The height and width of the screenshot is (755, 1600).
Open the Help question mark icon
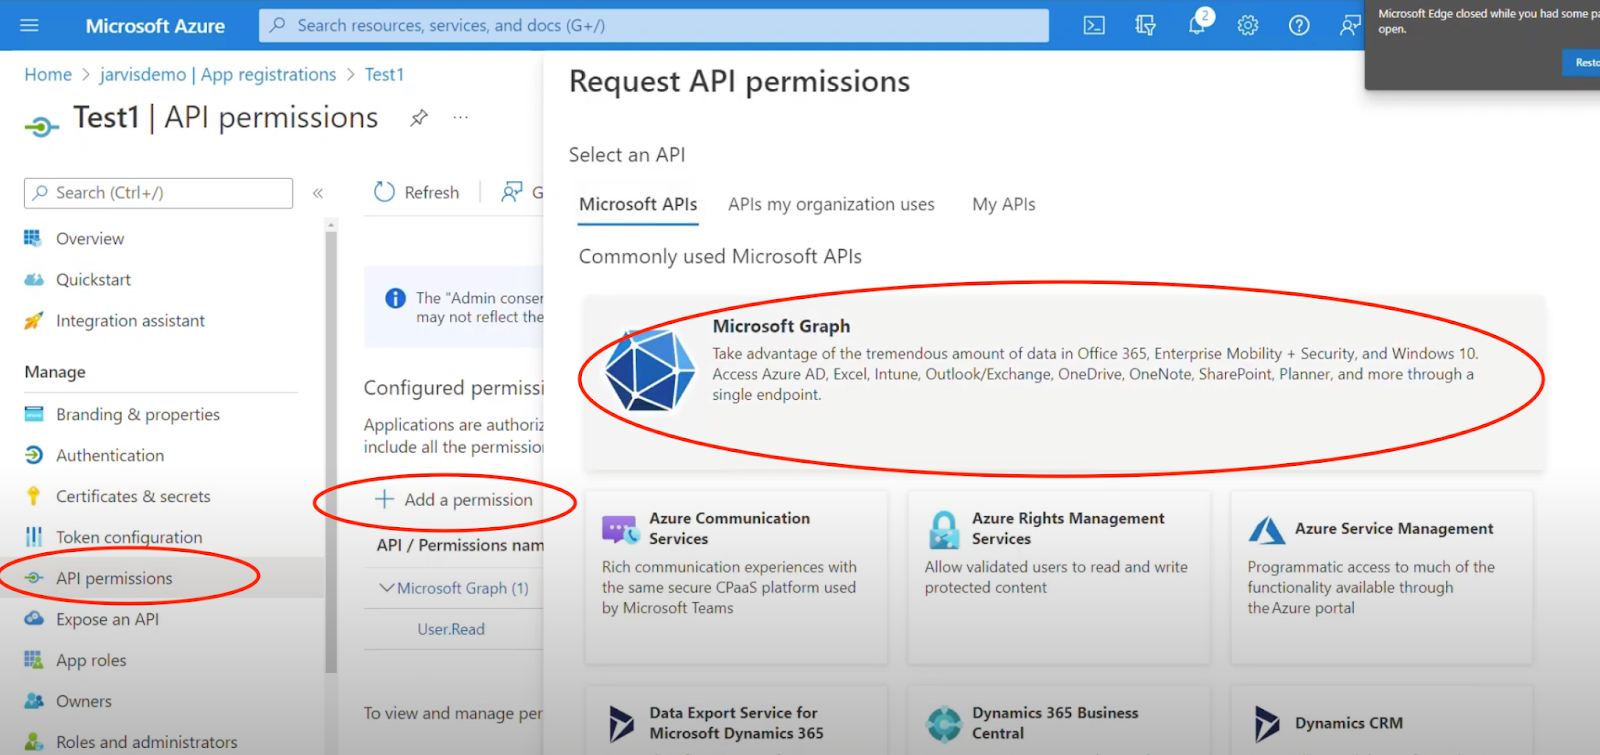(1299, 25)
